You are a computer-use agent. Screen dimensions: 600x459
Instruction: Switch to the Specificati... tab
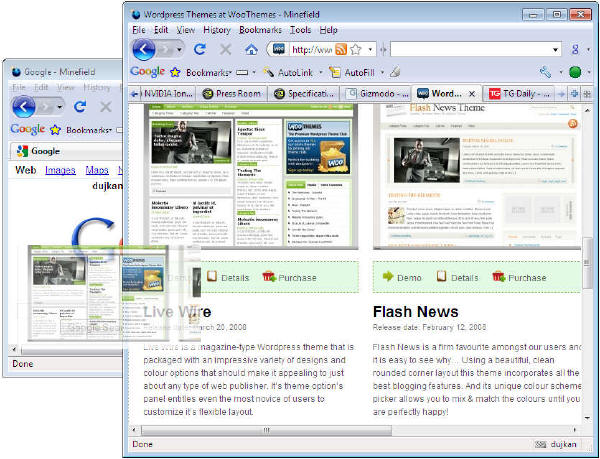(304, 94)
